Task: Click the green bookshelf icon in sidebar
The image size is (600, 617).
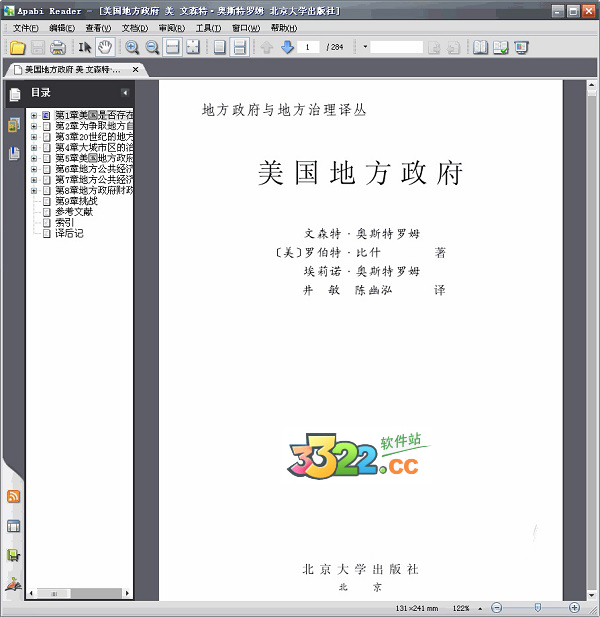Action: click(x=14, y=555)
